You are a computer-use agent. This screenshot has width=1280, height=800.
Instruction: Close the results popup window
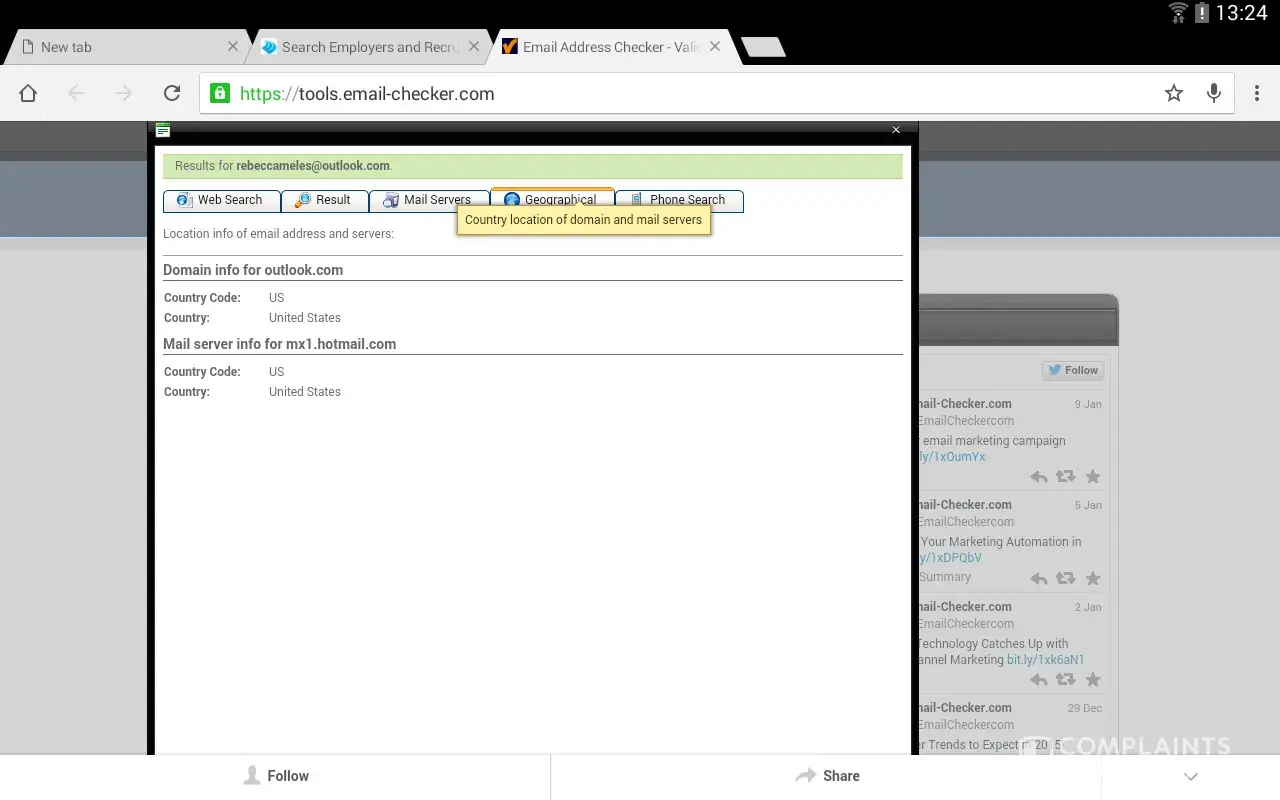[896, 130]
